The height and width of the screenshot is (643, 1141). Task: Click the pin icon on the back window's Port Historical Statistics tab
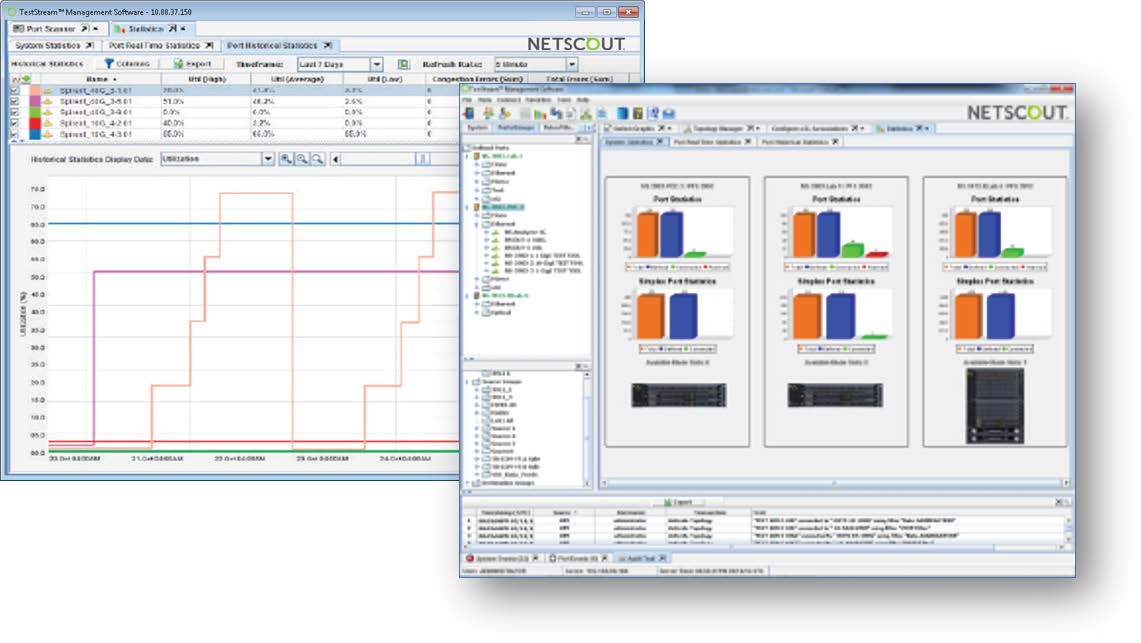pos(327,45)
